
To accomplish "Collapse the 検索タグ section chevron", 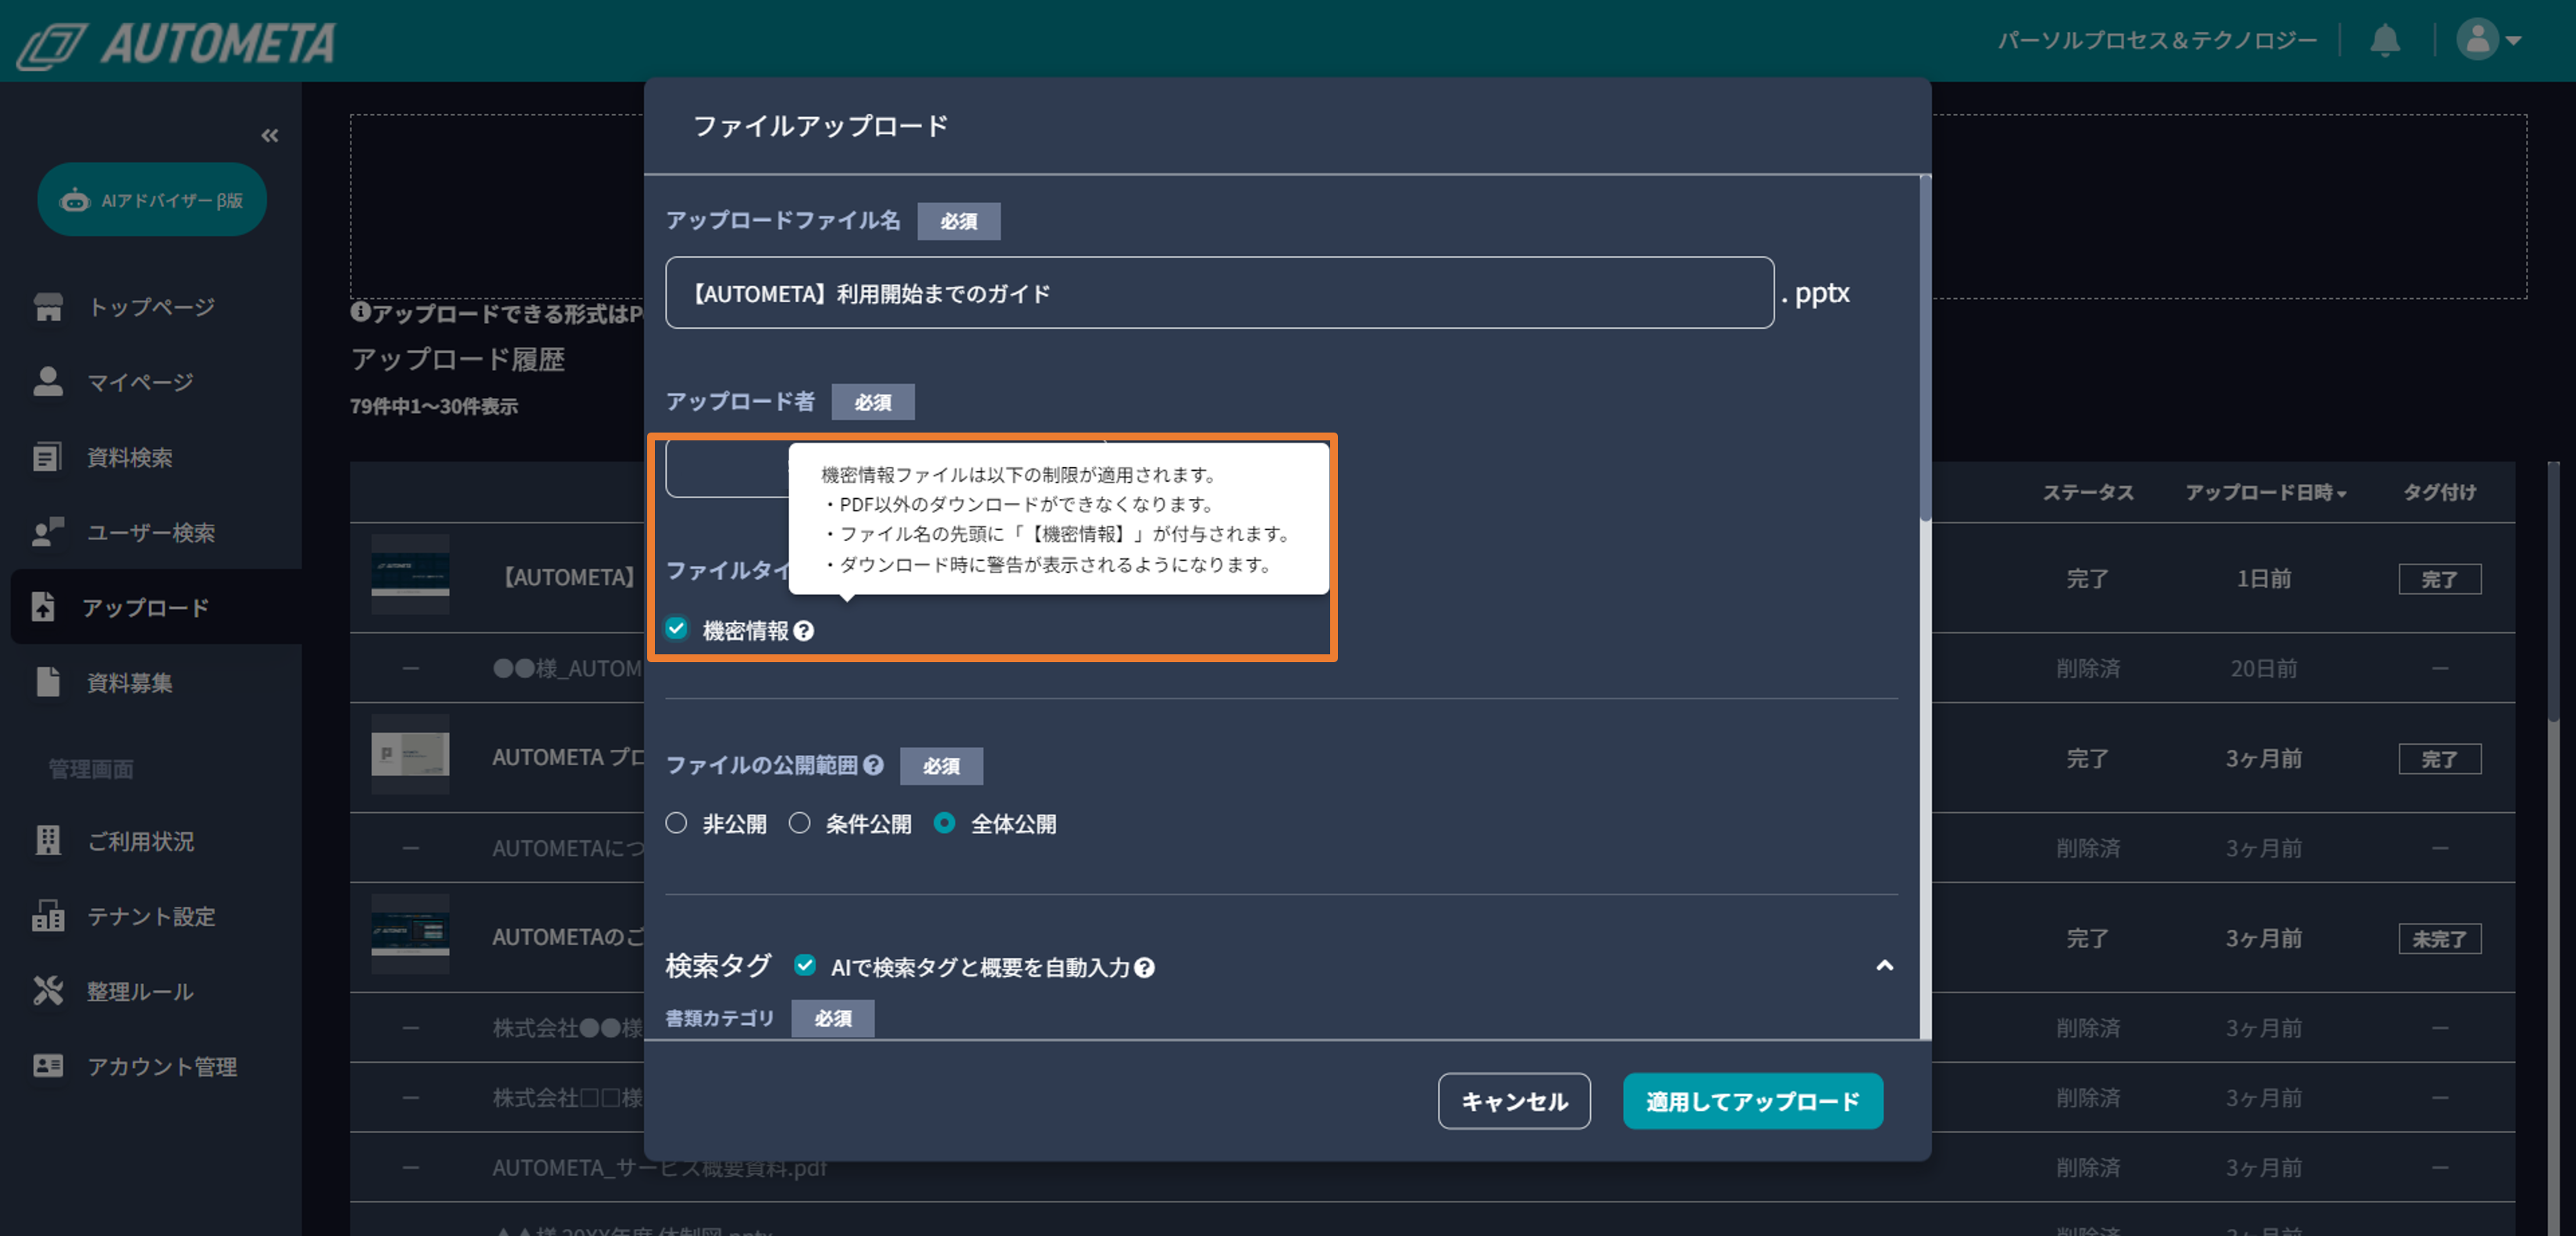I will point(1884,965).
